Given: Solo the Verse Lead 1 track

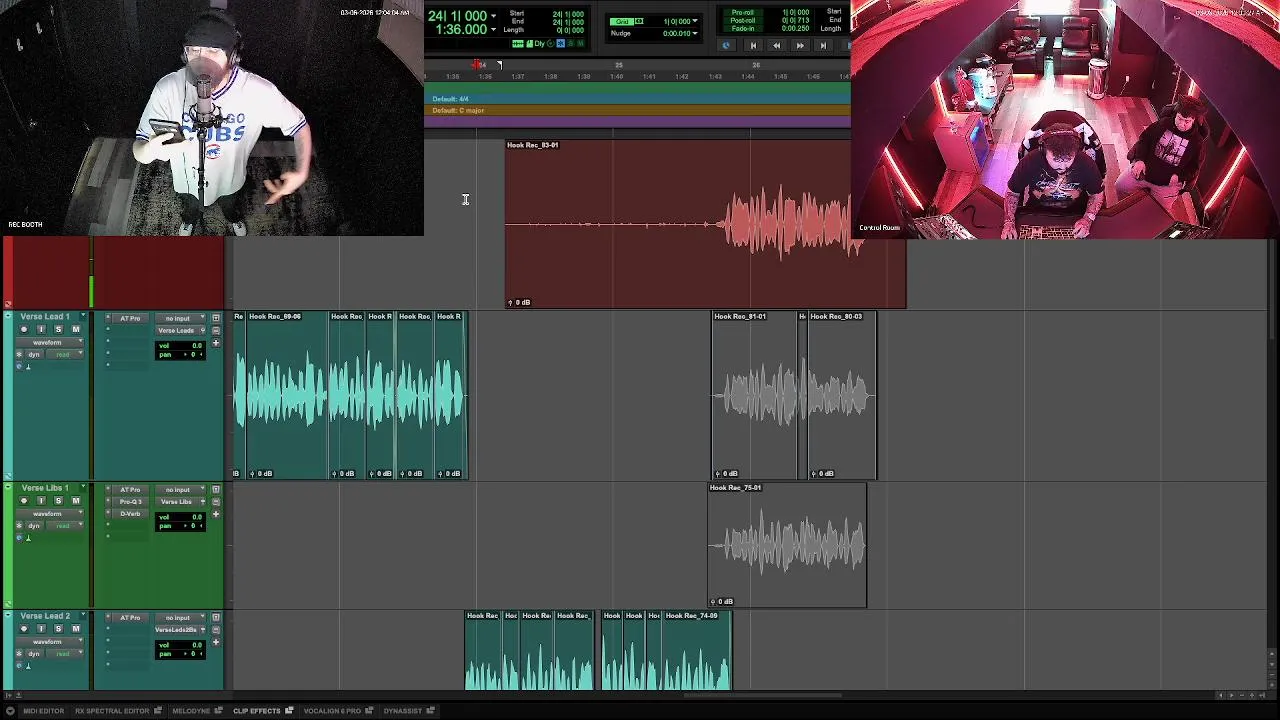Looking at the screenshot, I should pyautogui.click(x=58, y=329).
